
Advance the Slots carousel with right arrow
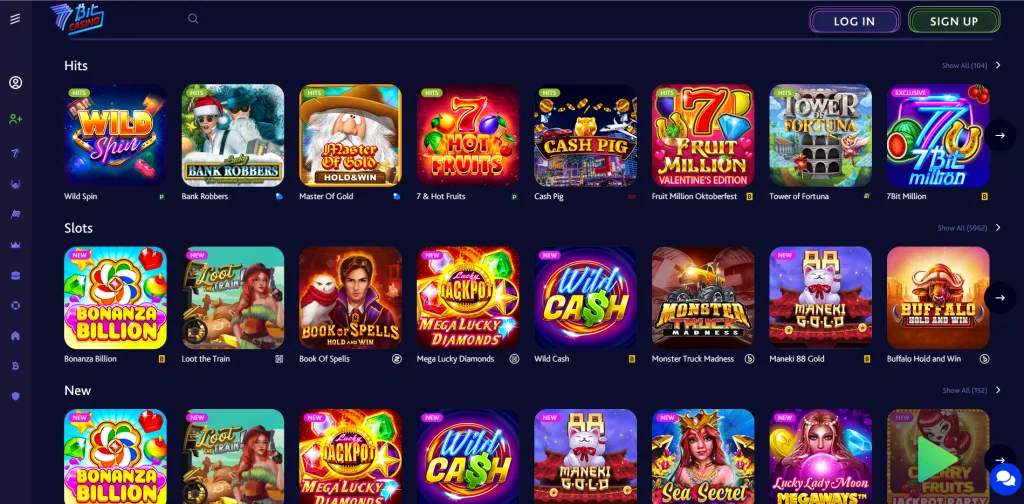[x=1000, y=298]
